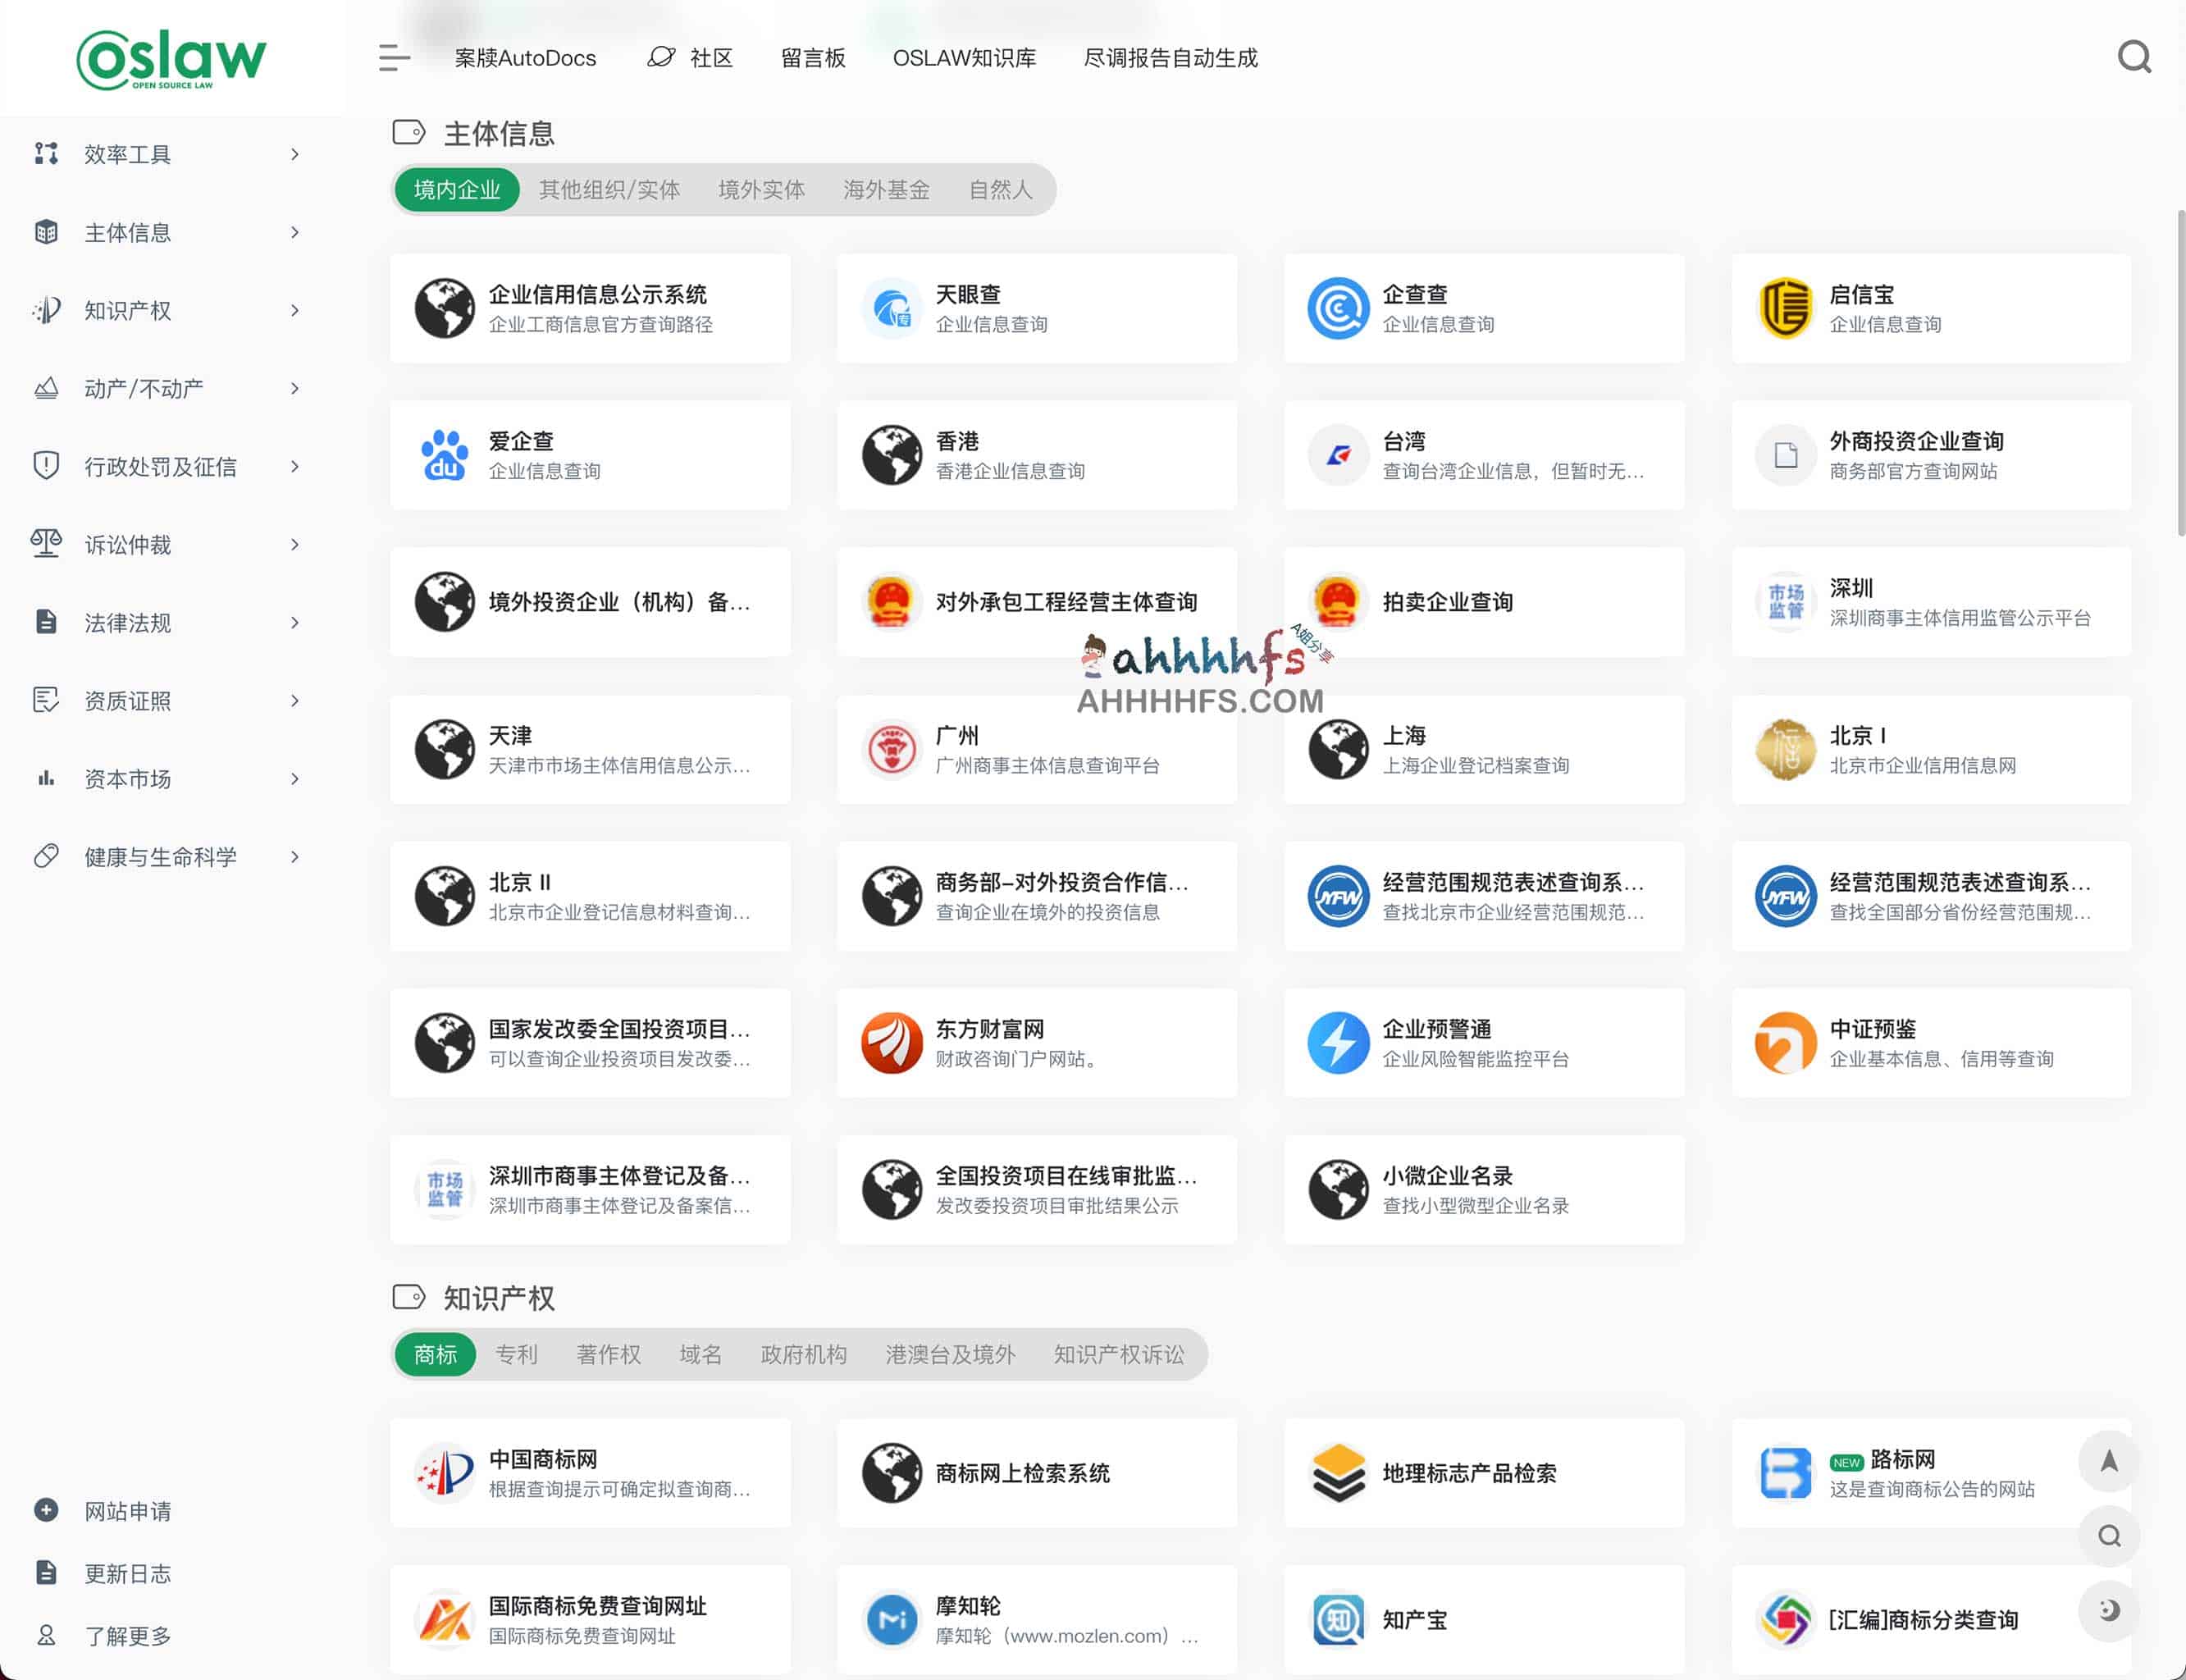2186x1680 pixels.
Task: Collapse sidebar with the hamburger menu icon
Action: (394, 58)
